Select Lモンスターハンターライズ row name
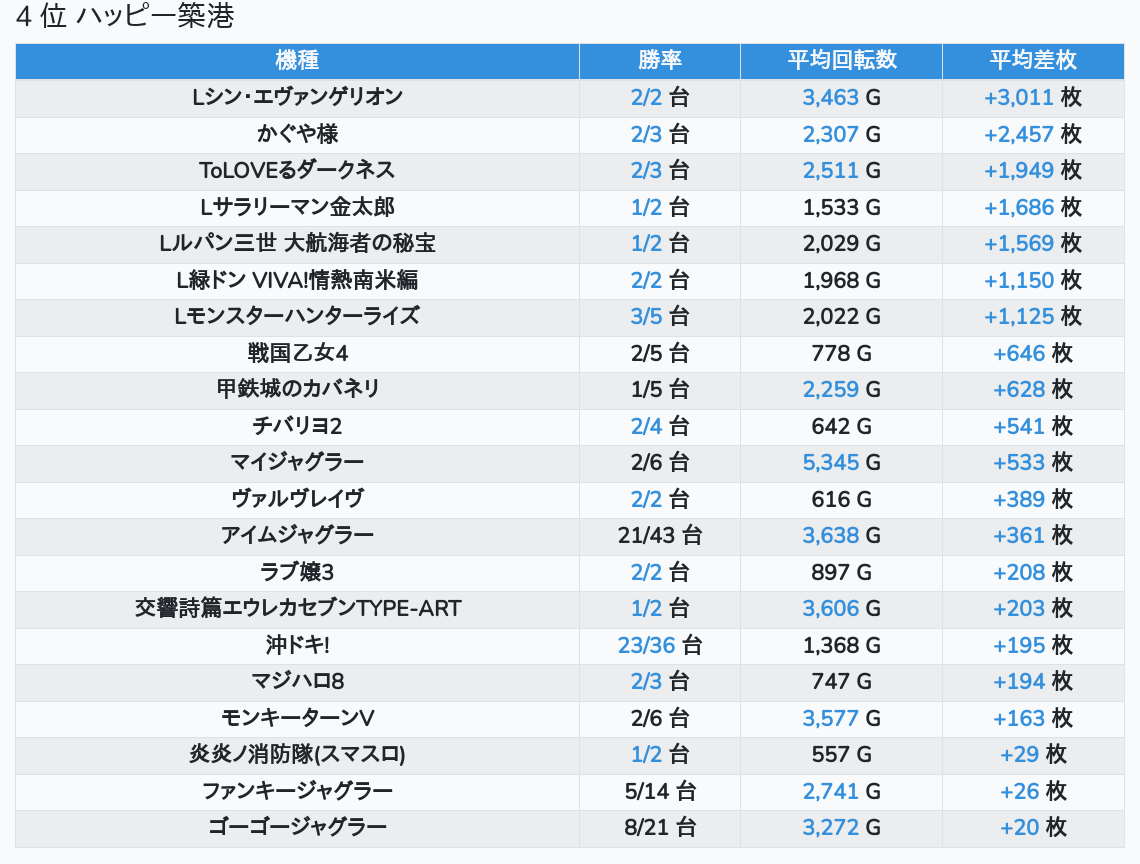The height and width of the screenshot is (864, 1140). pyautogui.click(x=297, y=316)
